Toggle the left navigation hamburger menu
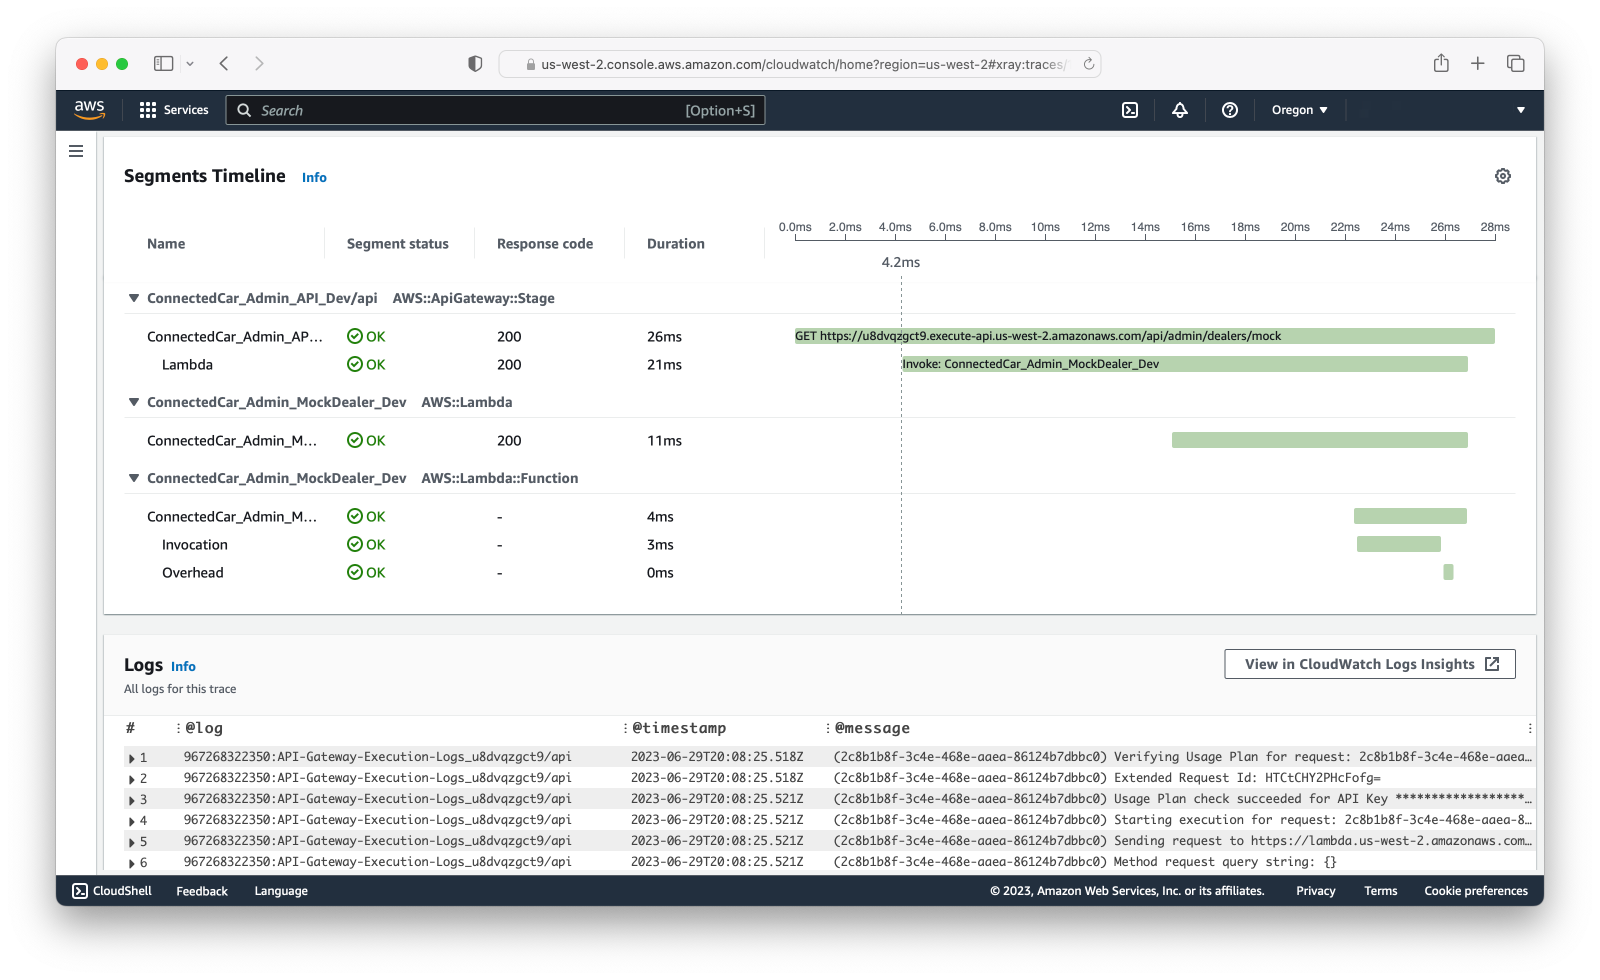This screenshot has height=980, width=1600. [76, 151]
